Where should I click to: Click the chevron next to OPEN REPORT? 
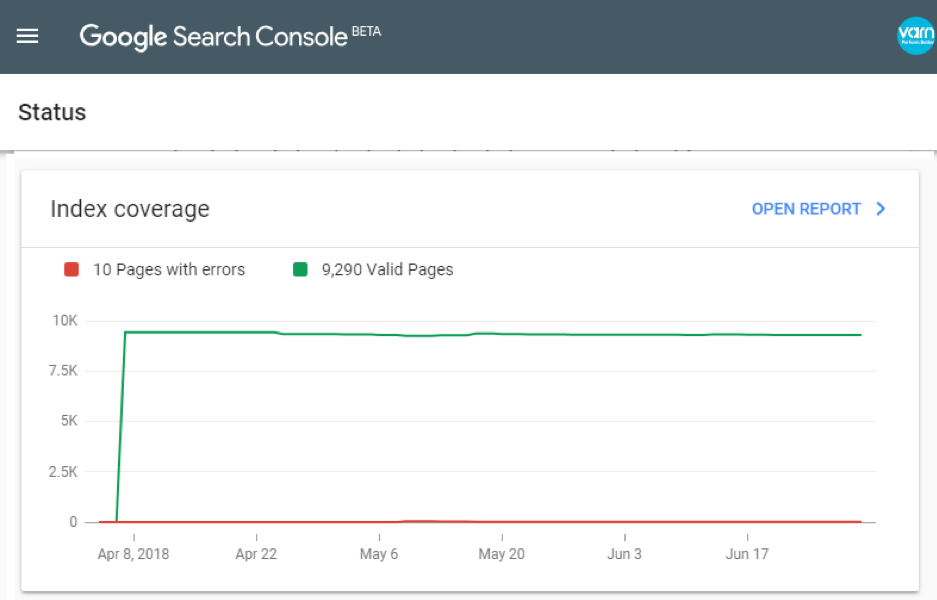click(881, 209)
